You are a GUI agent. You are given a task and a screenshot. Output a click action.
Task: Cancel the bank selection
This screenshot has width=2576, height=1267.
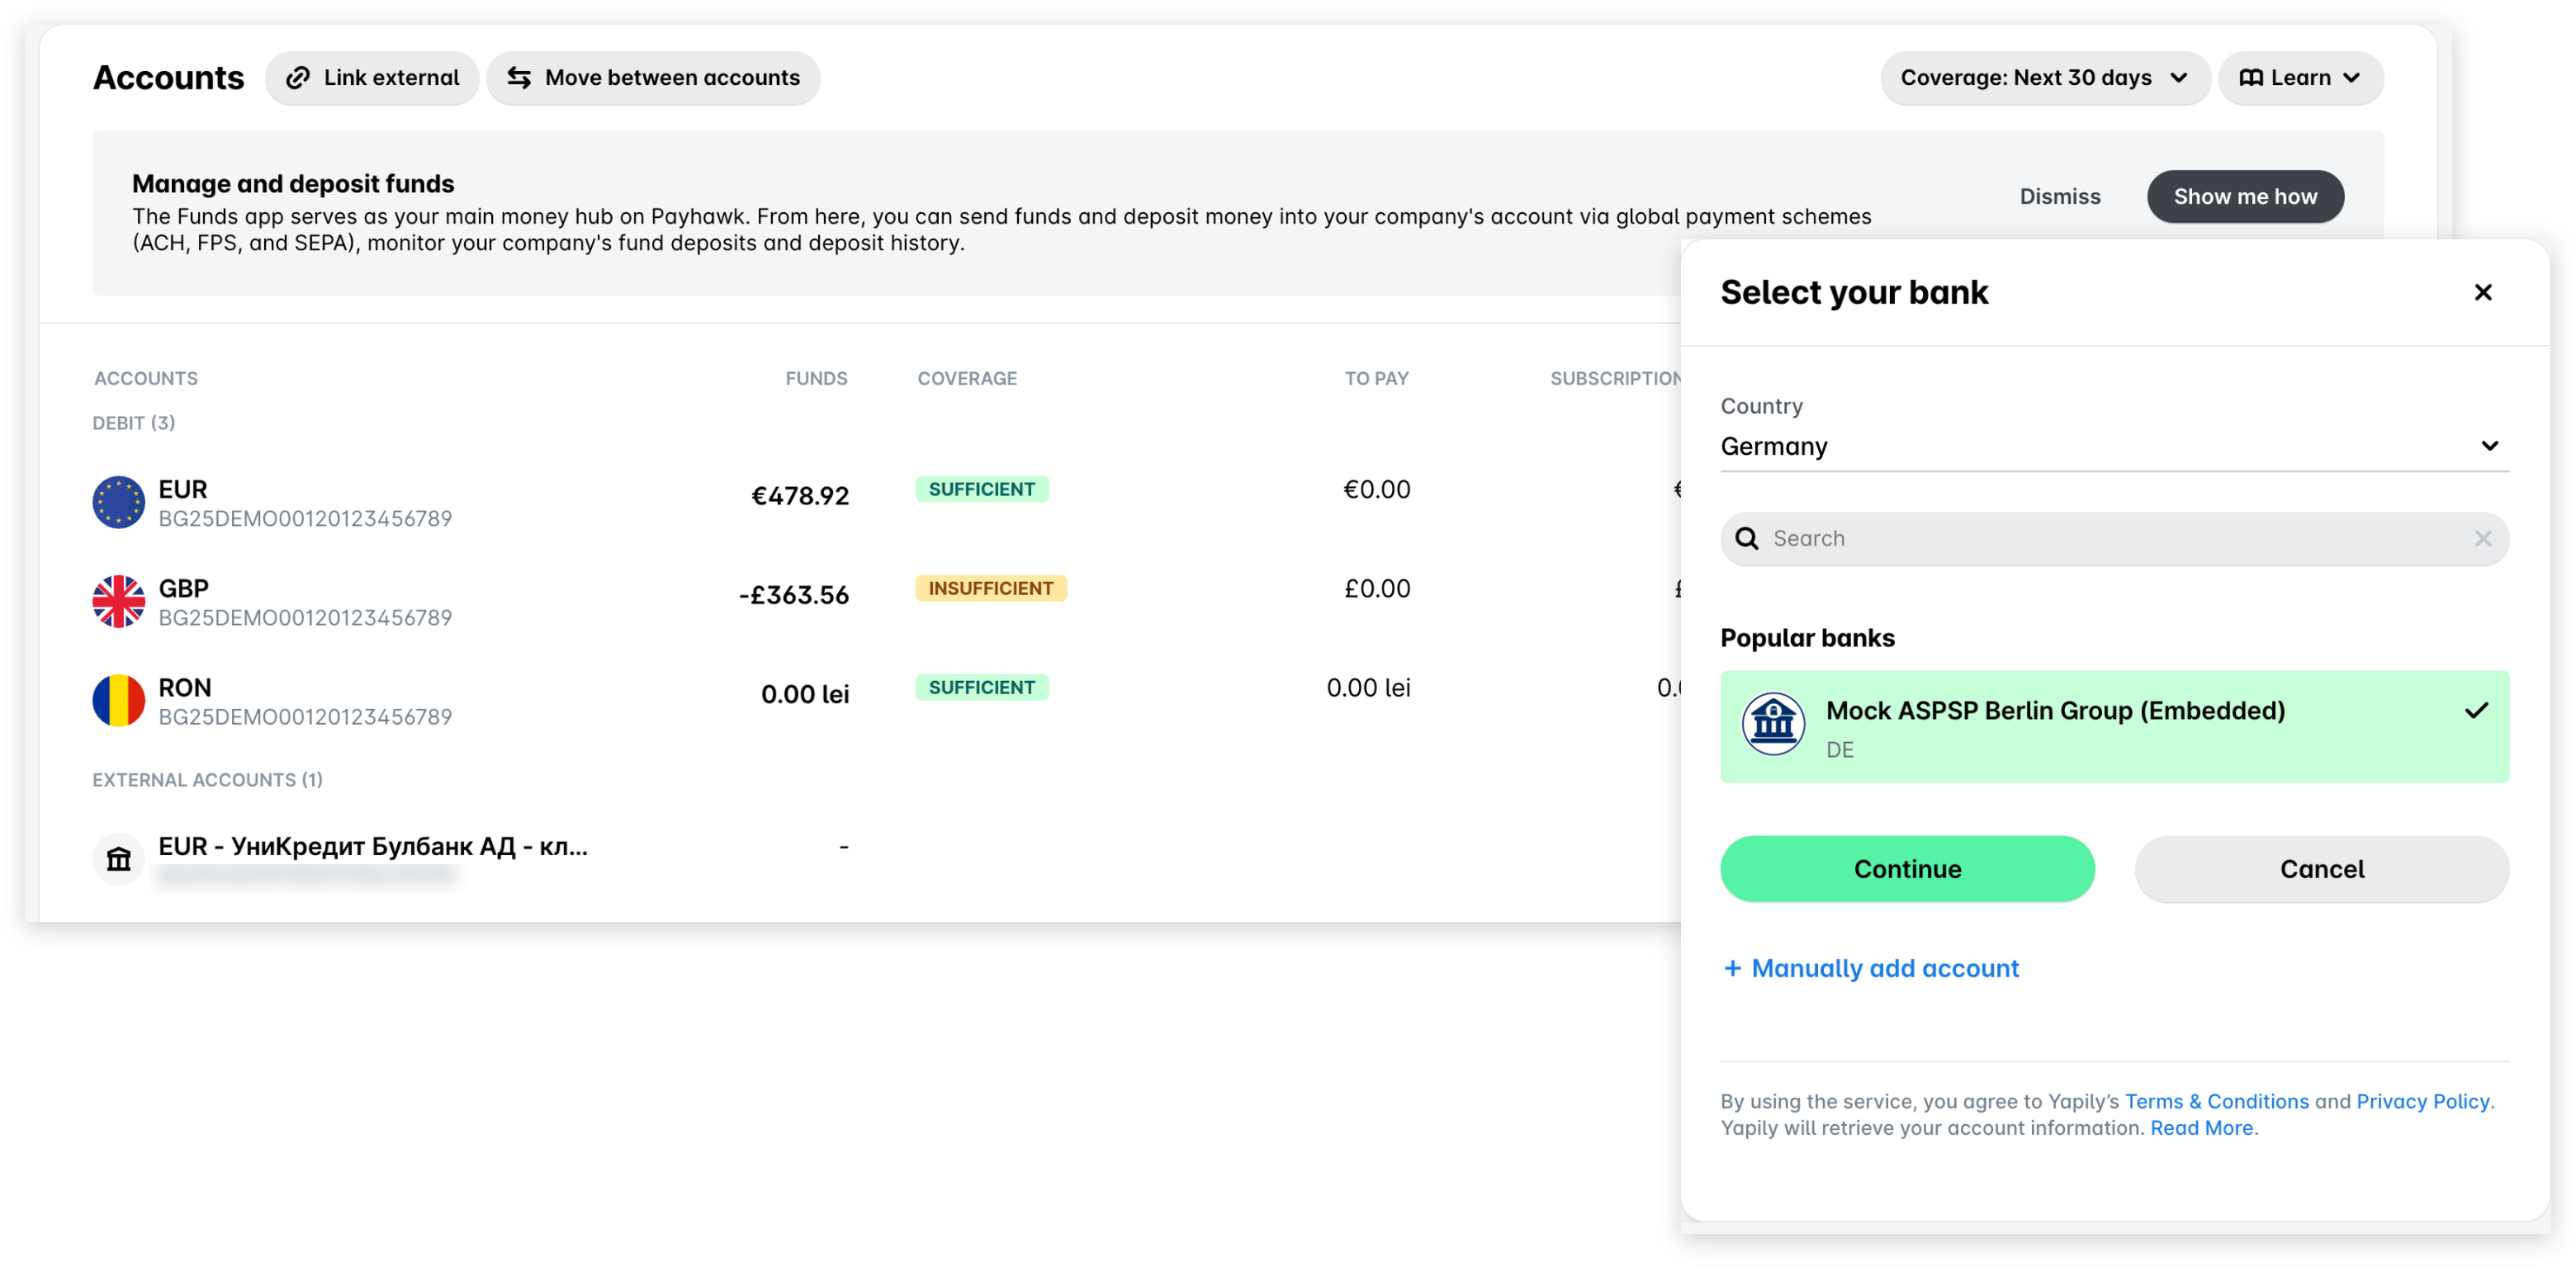coord(2321,869)
